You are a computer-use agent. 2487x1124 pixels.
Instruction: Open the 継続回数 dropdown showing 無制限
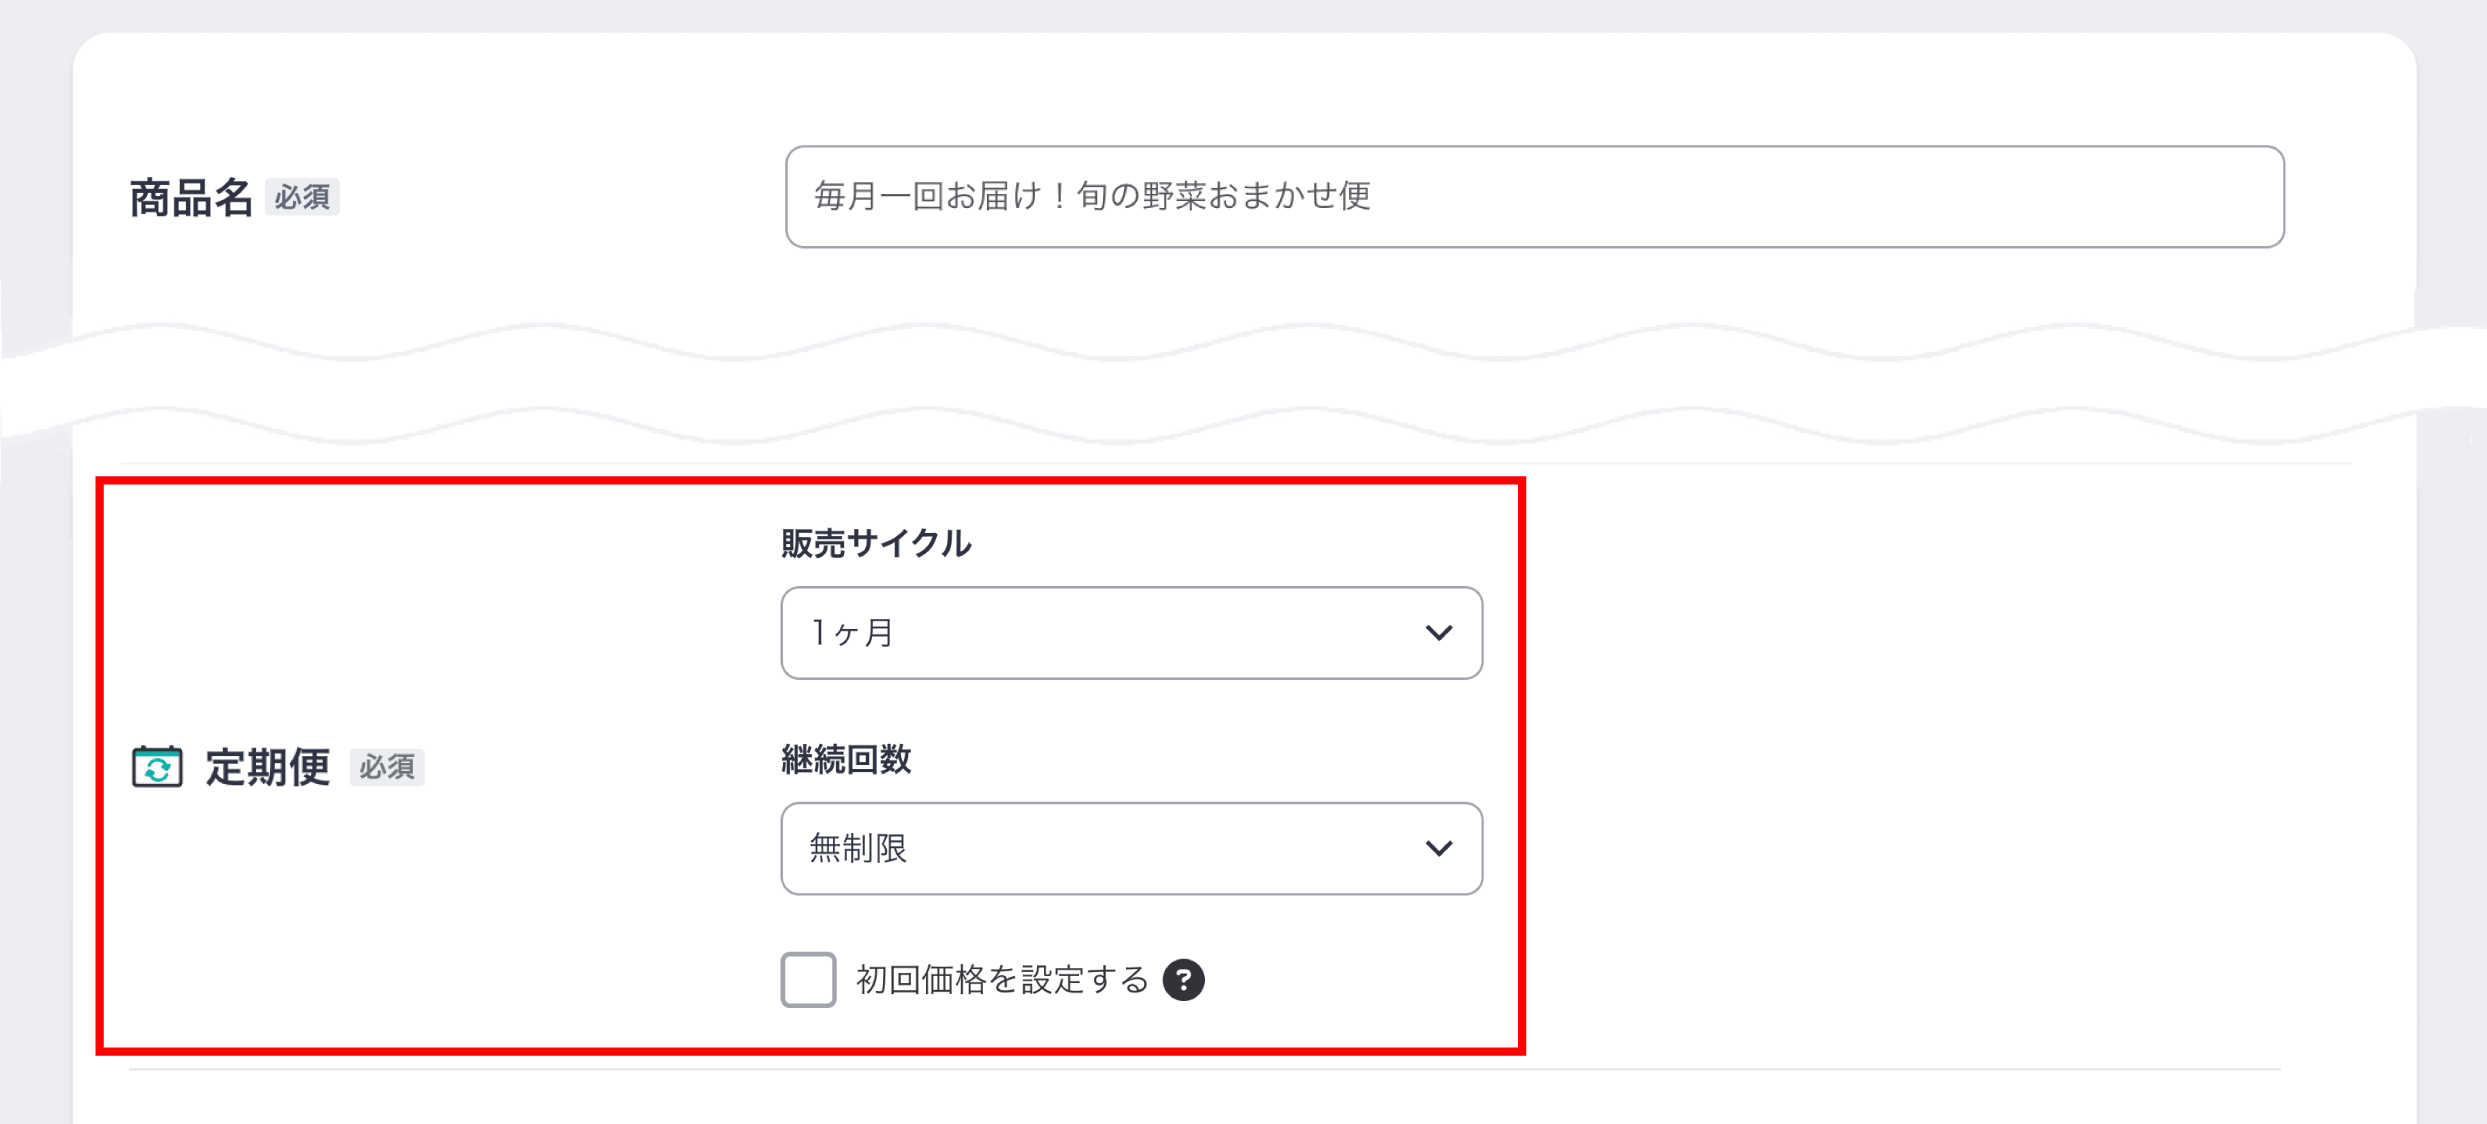(x=1130, y=849)
